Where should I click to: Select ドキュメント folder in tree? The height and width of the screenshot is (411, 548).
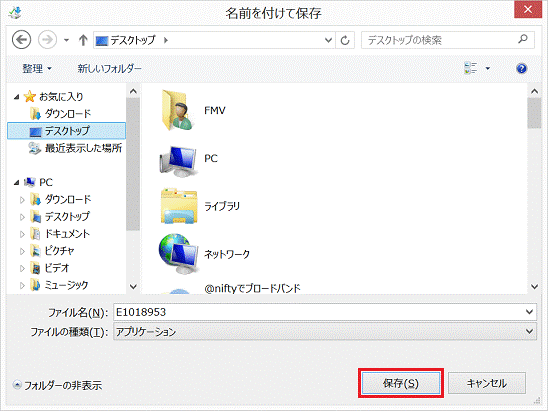(67, 234)
